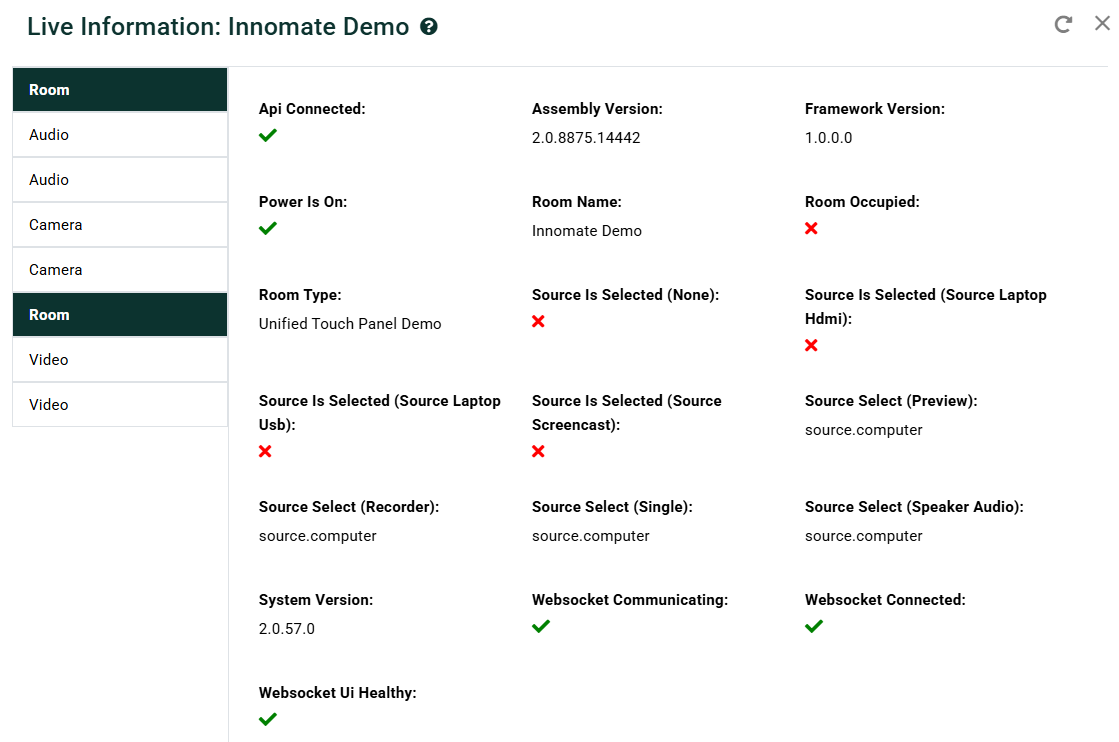Click source.computer under Source Select (Preview)
Image resolution: width=1119 pixels, height=742 pixels.
864,430
